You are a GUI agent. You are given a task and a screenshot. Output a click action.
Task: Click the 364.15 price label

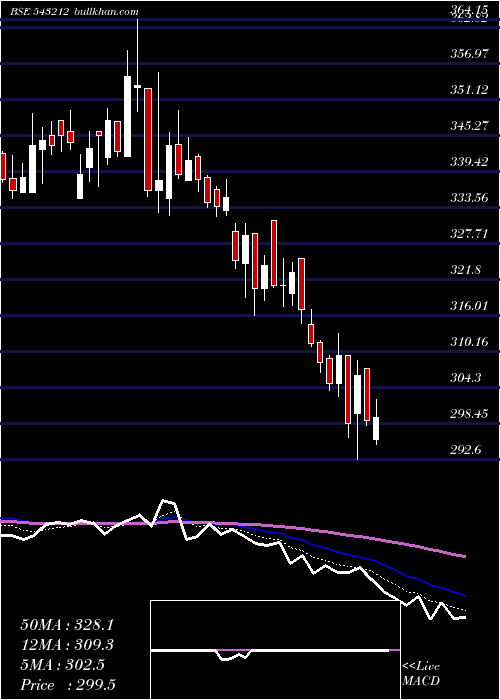coord(468,10)
